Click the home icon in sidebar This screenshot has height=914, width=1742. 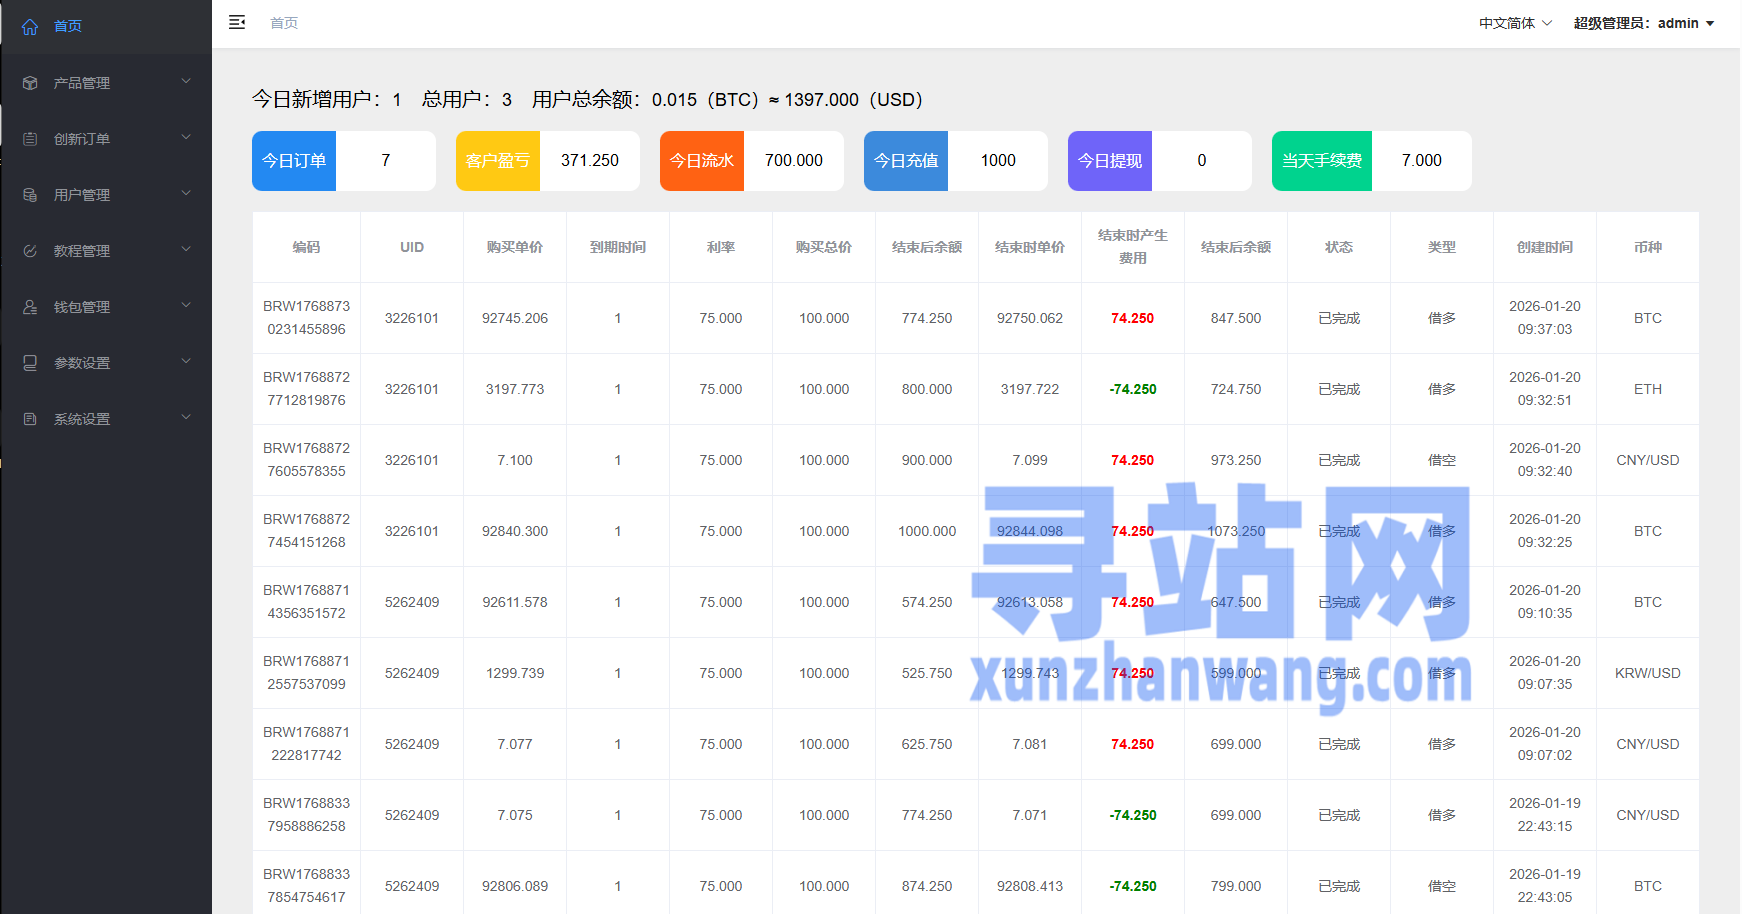pos(30,27)
